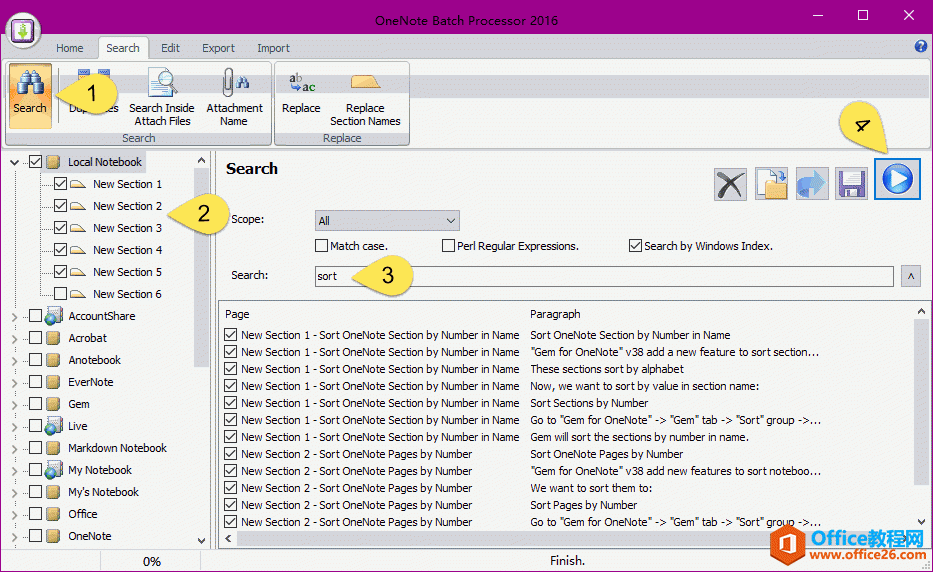933x572 pixels.
Task: Collapse the Local Notebook tree node
Action: (x=15, y=162)
